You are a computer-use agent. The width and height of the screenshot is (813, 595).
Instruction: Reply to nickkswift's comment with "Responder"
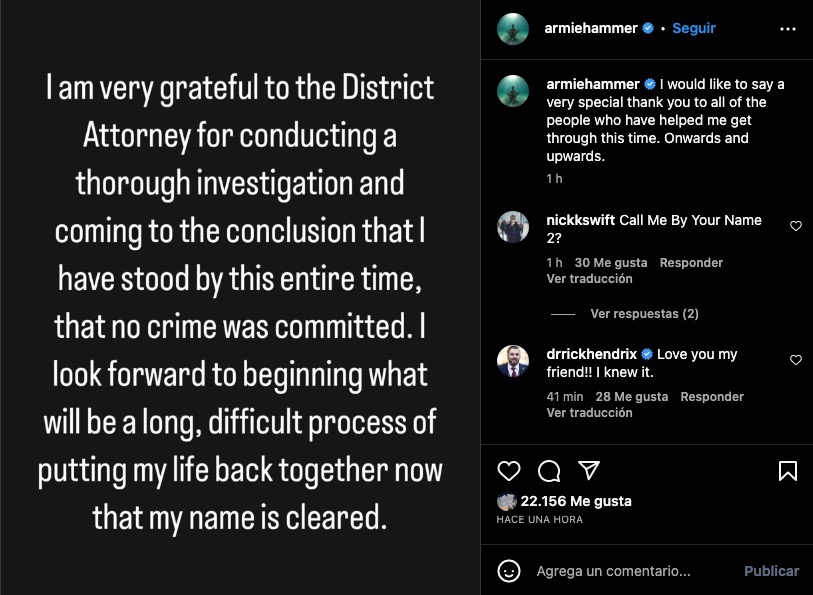691,263
